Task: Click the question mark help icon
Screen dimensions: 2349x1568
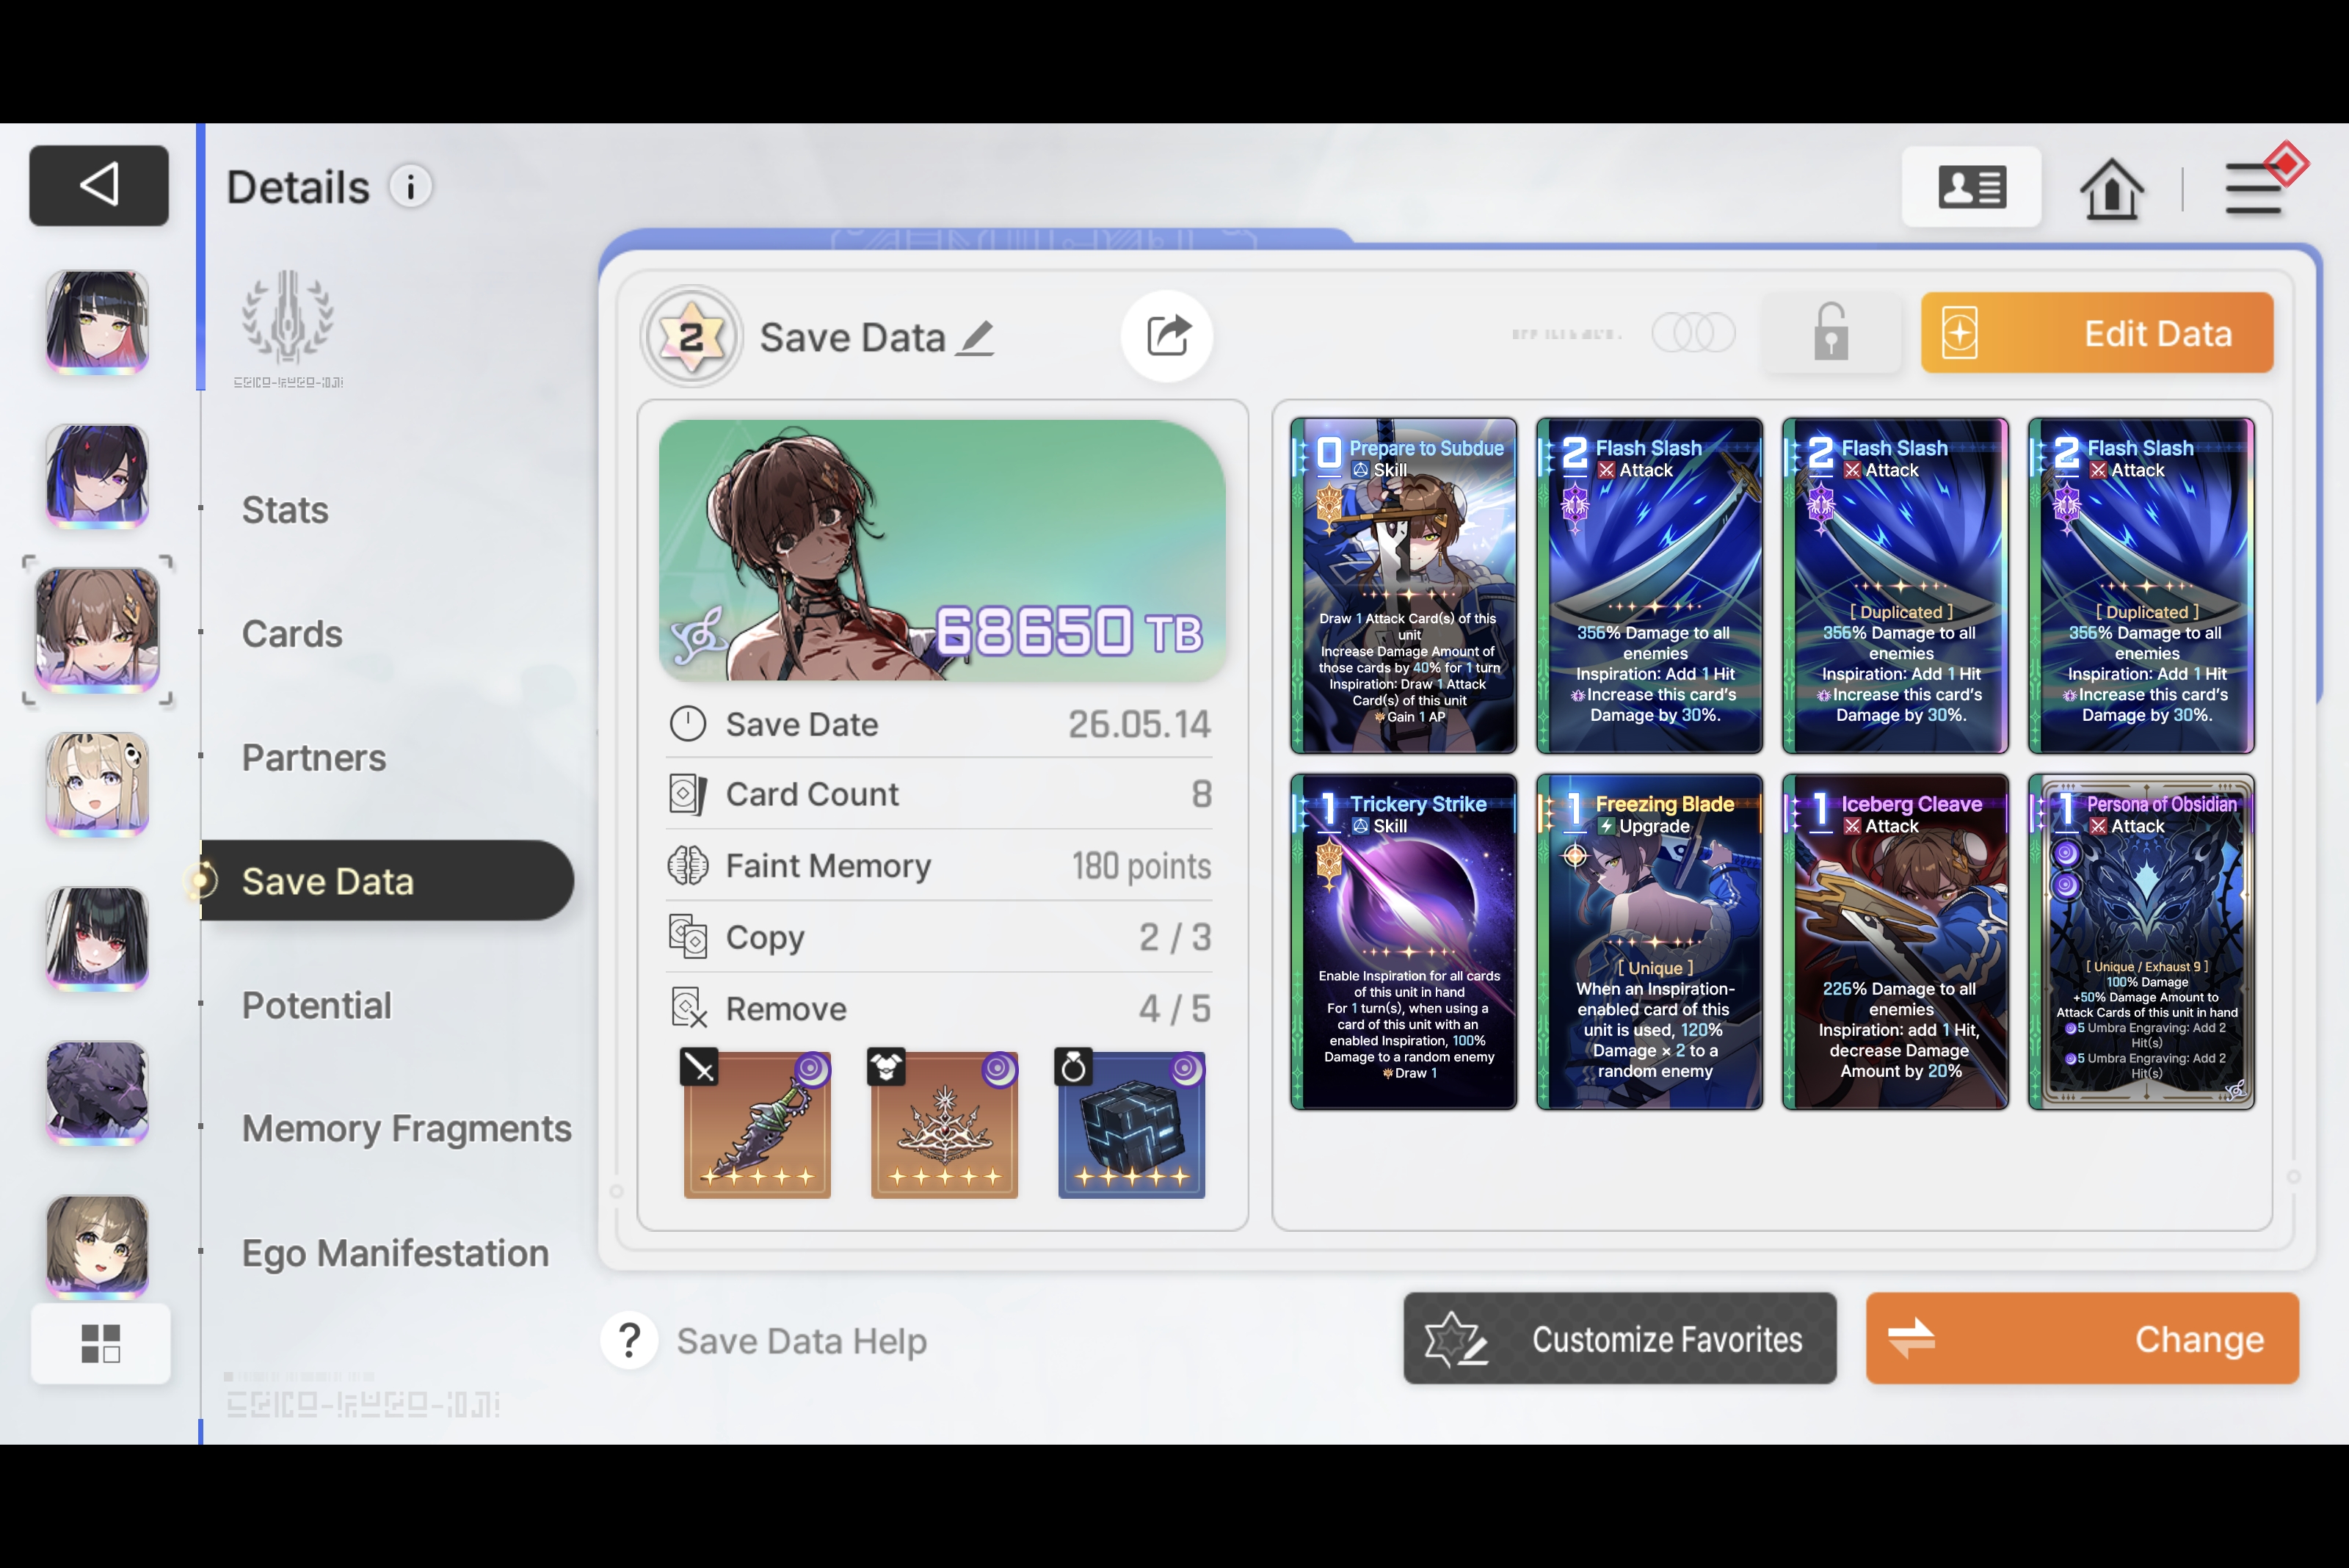Action: point(630,1340)
